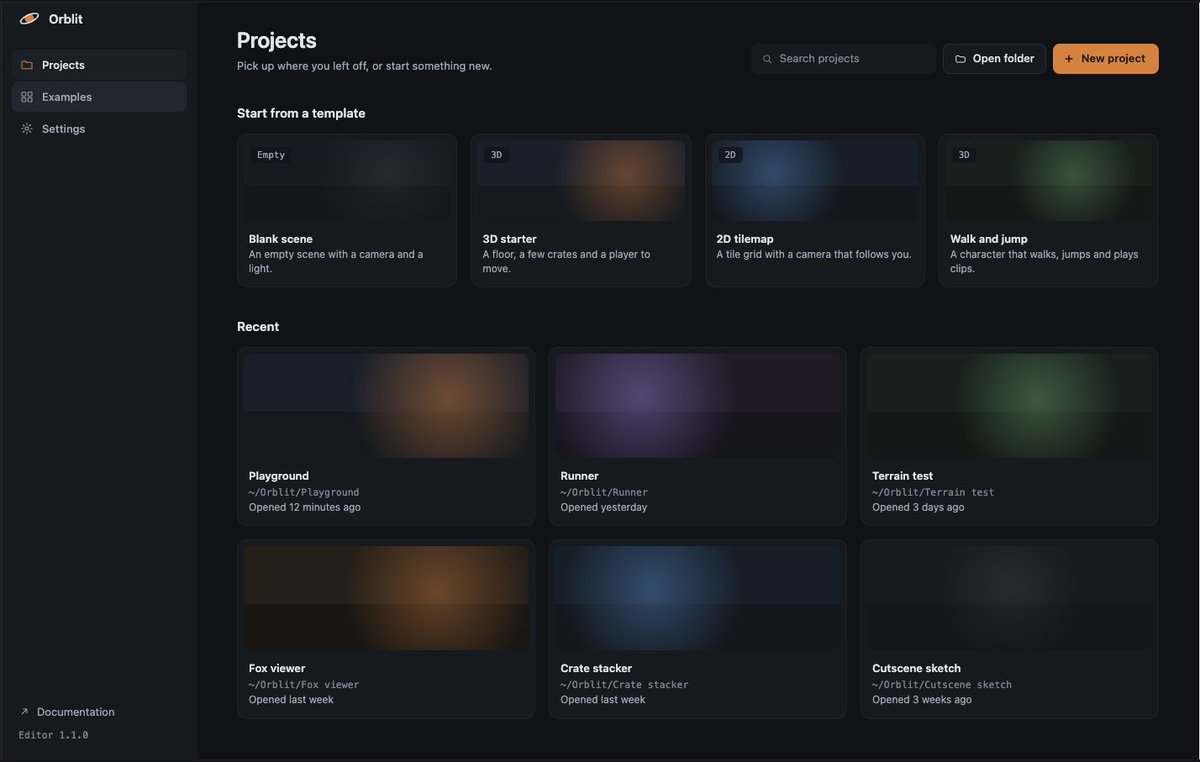Screen dimensions: 1200x762
Task: Click the Cutscene sketch project title
Action: point(917,668)
